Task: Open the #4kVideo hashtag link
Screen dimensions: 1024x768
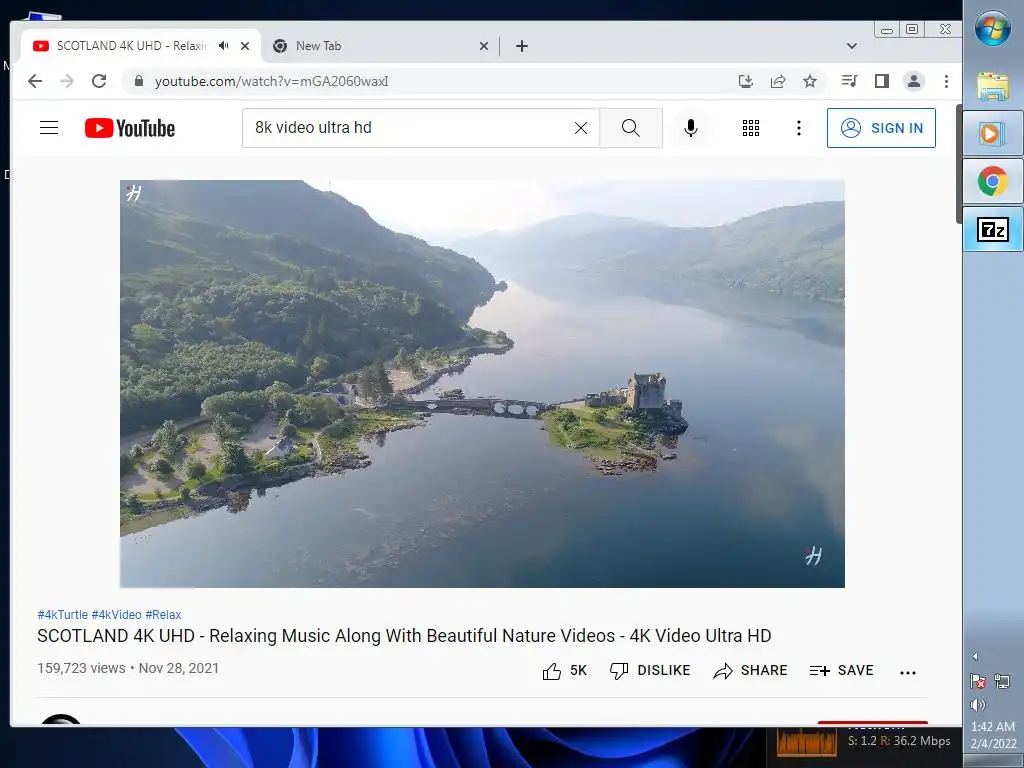Action: pyautogui.click(x=116, y=615)
